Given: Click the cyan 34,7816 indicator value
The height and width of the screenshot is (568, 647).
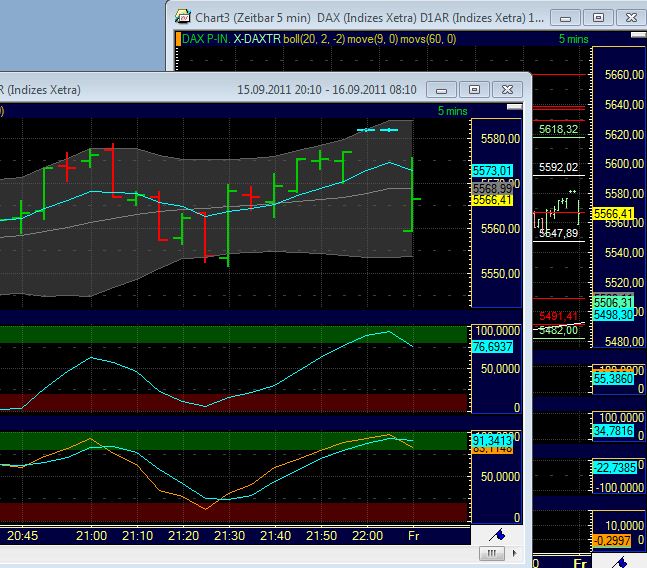Looking at the screenshot, I should pos(613,431).
